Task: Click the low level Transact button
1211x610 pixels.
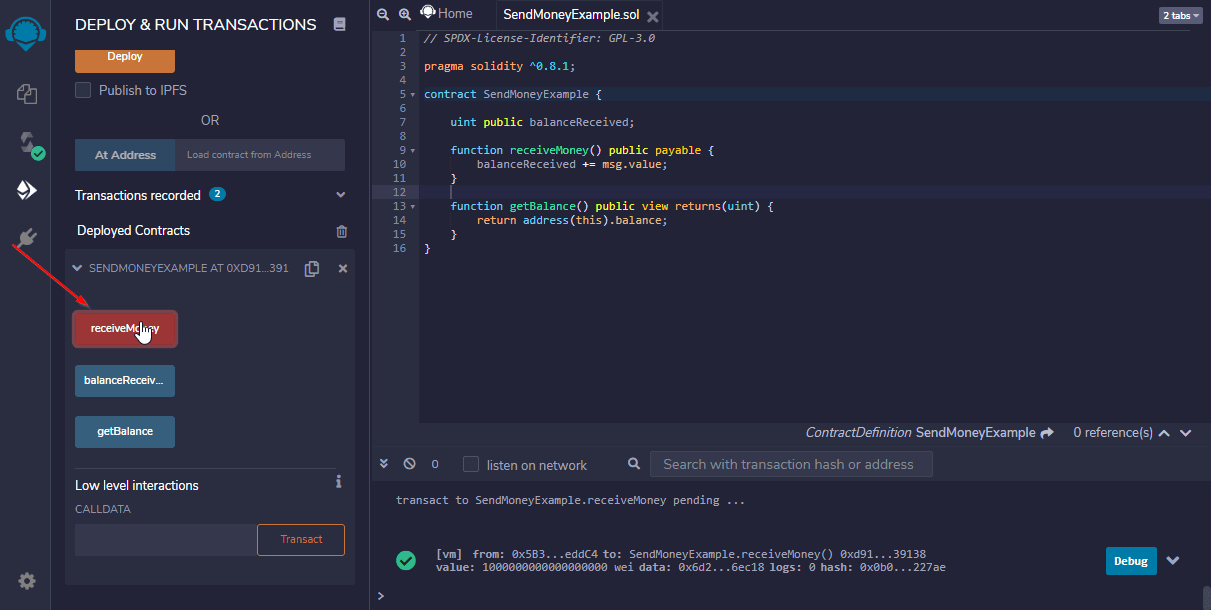Action: tap(301, 540)
